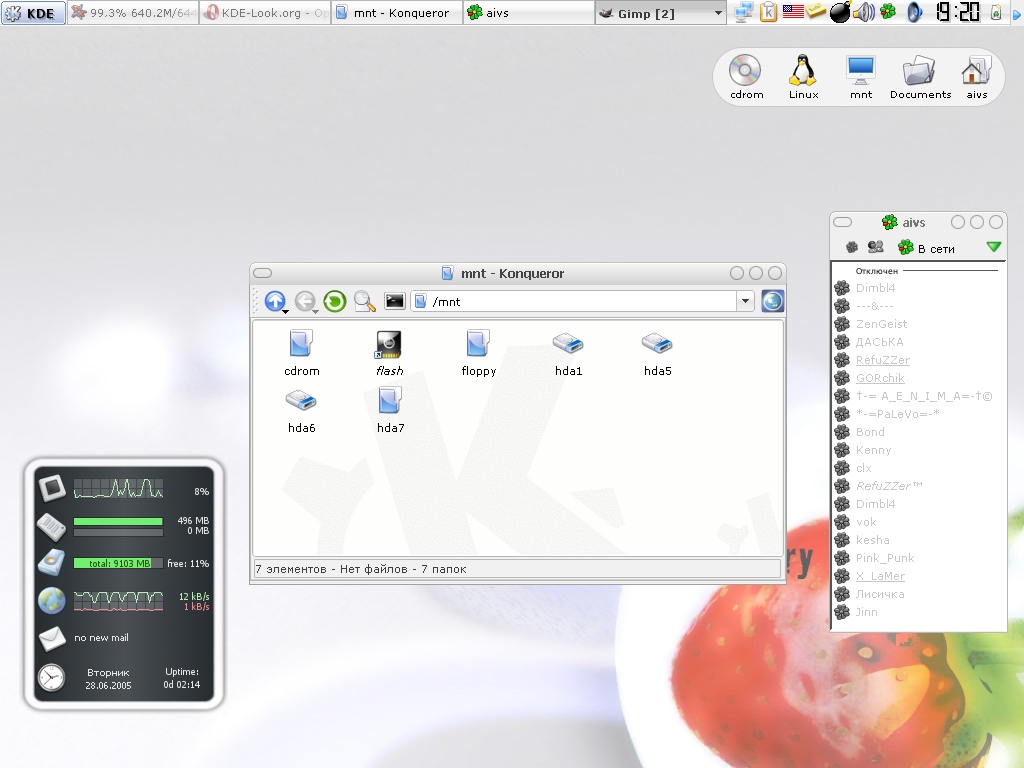Click the envelope mail icon in system monitor
This screenshot has width=1024, height=768.
[x=52, y=639]
